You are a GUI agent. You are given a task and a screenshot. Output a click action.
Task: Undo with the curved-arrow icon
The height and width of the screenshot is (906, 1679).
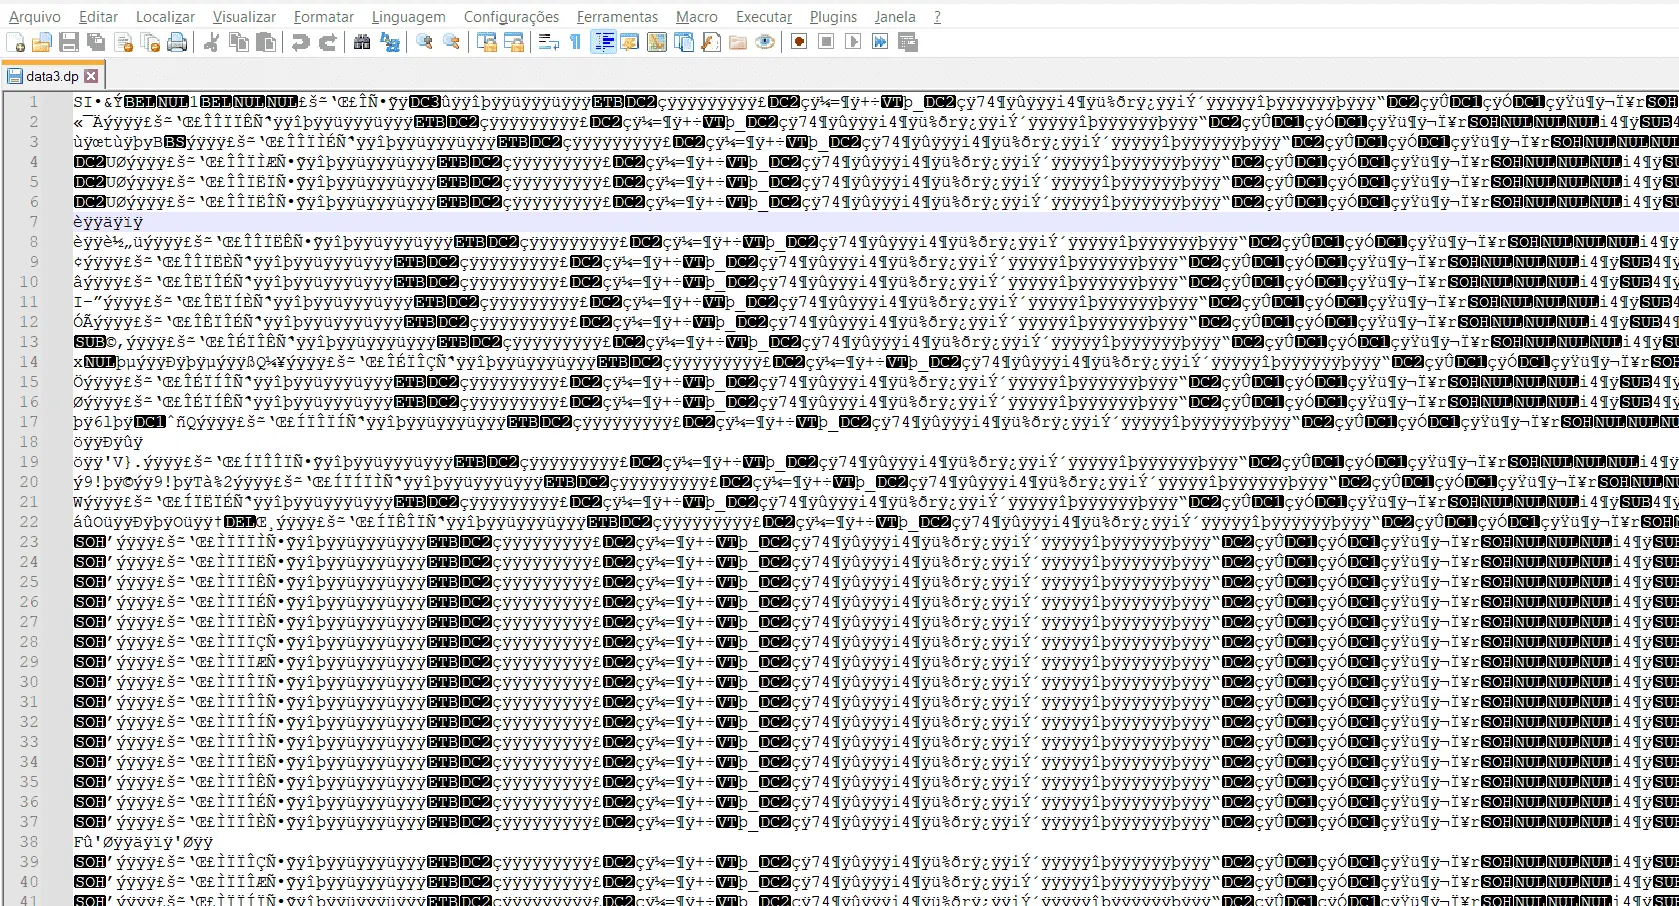click(300, 42)
